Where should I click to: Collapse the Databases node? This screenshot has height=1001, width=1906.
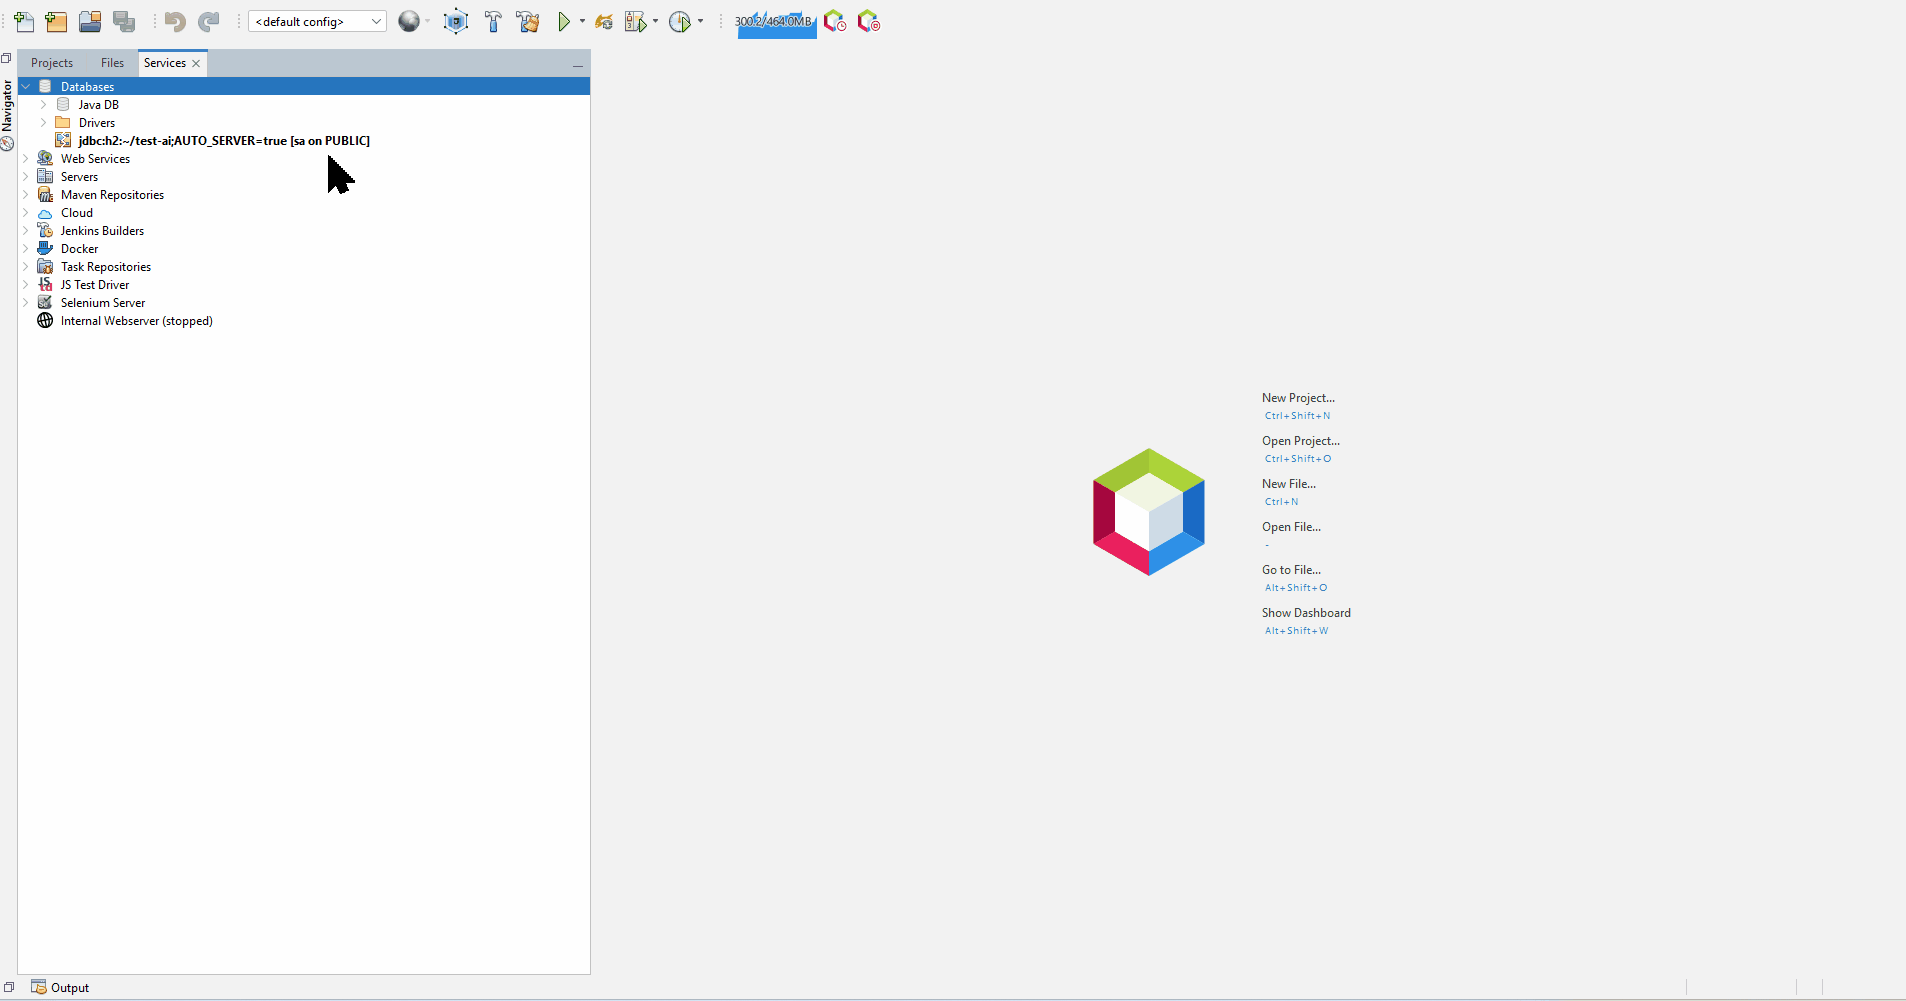pos(26,87)
